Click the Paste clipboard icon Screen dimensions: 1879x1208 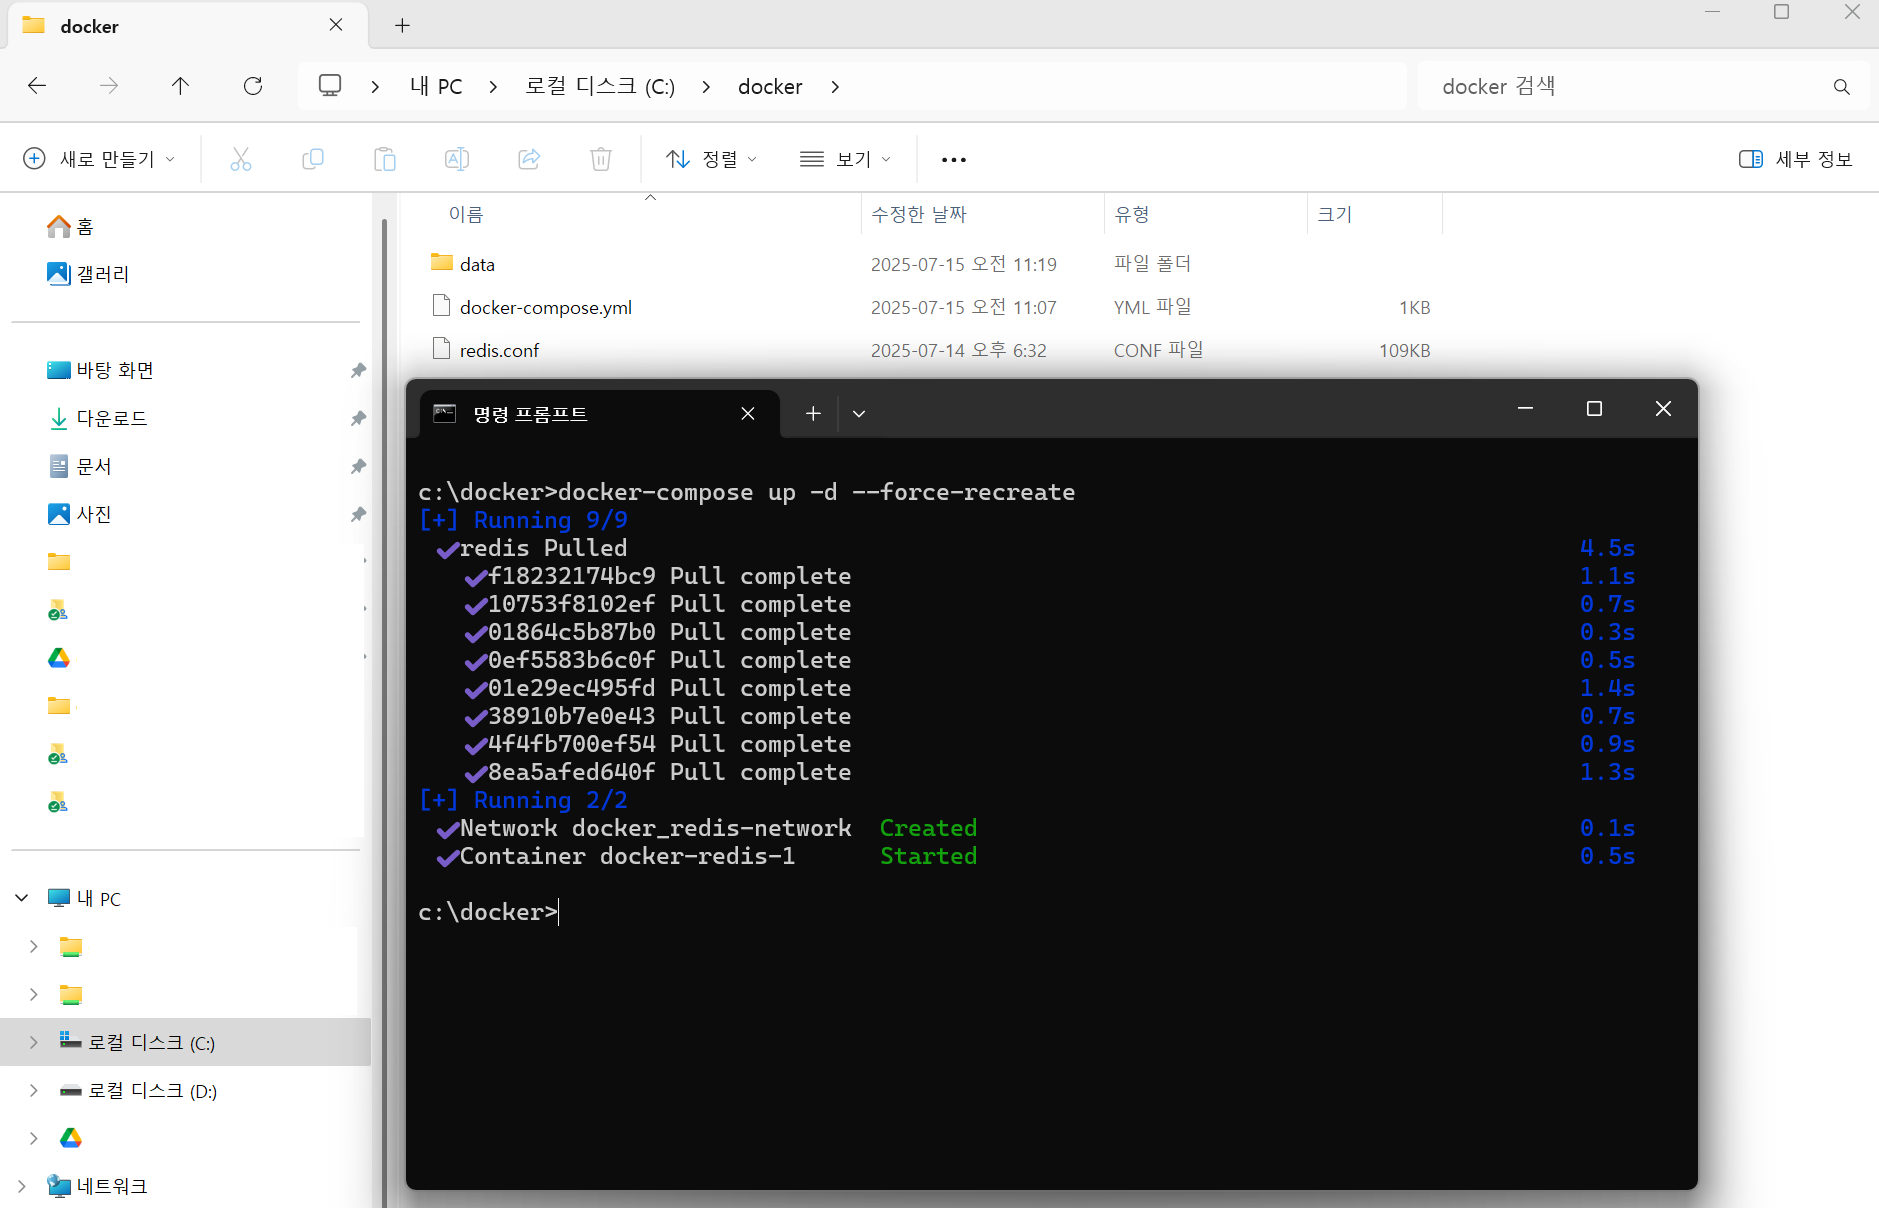click(385, 159)
